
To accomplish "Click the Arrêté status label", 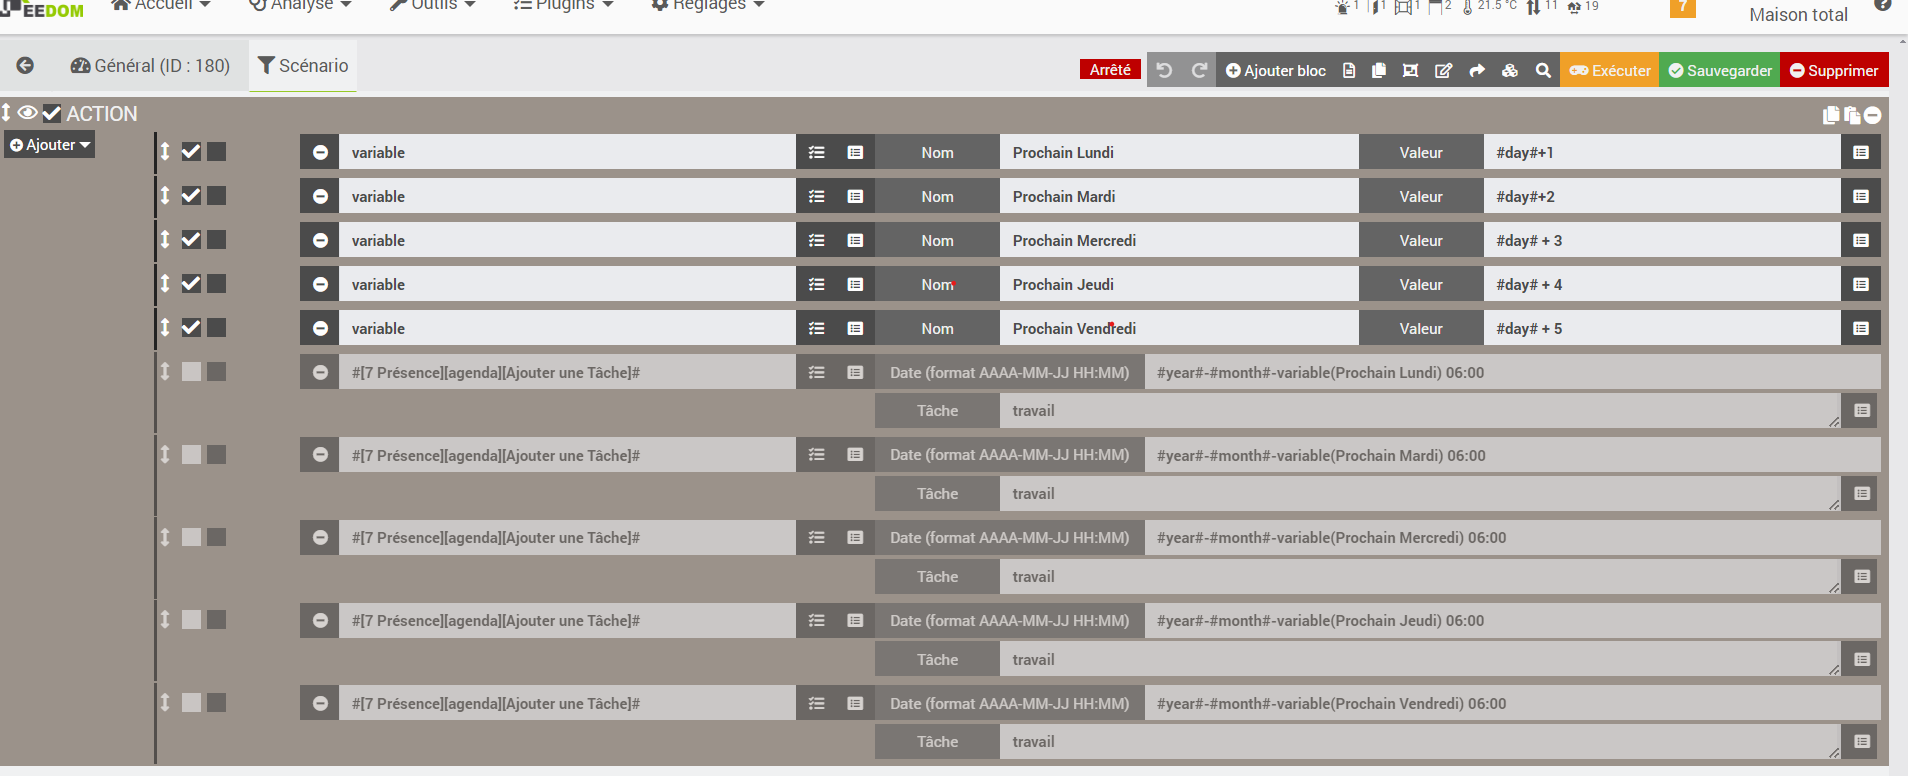I will 1110,69.
